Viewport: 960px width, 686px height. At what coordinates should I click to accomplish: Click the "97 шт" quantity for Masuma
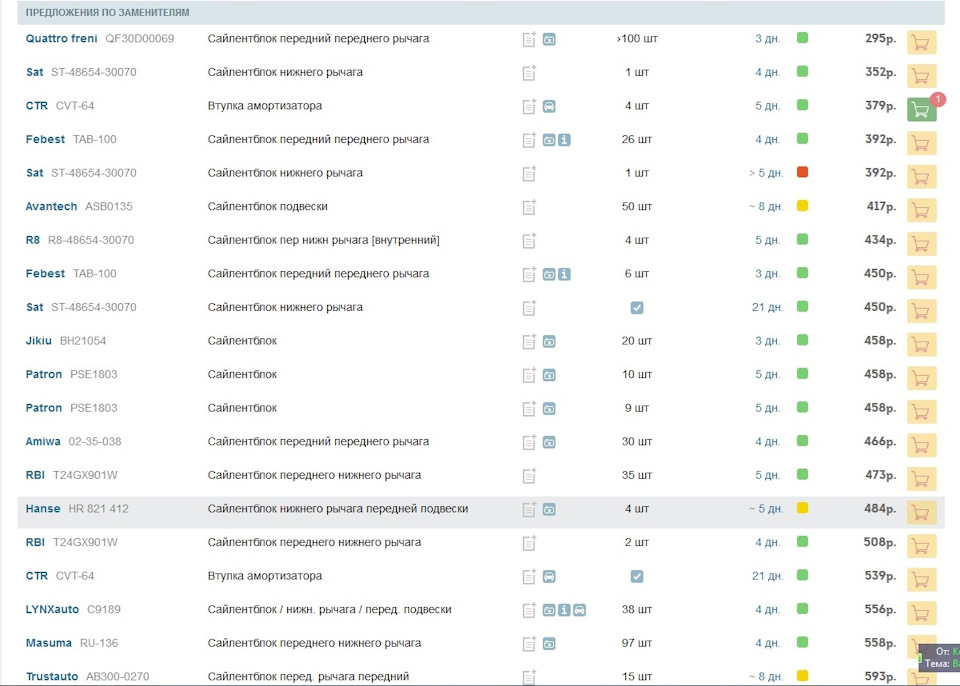click(637, 643)
